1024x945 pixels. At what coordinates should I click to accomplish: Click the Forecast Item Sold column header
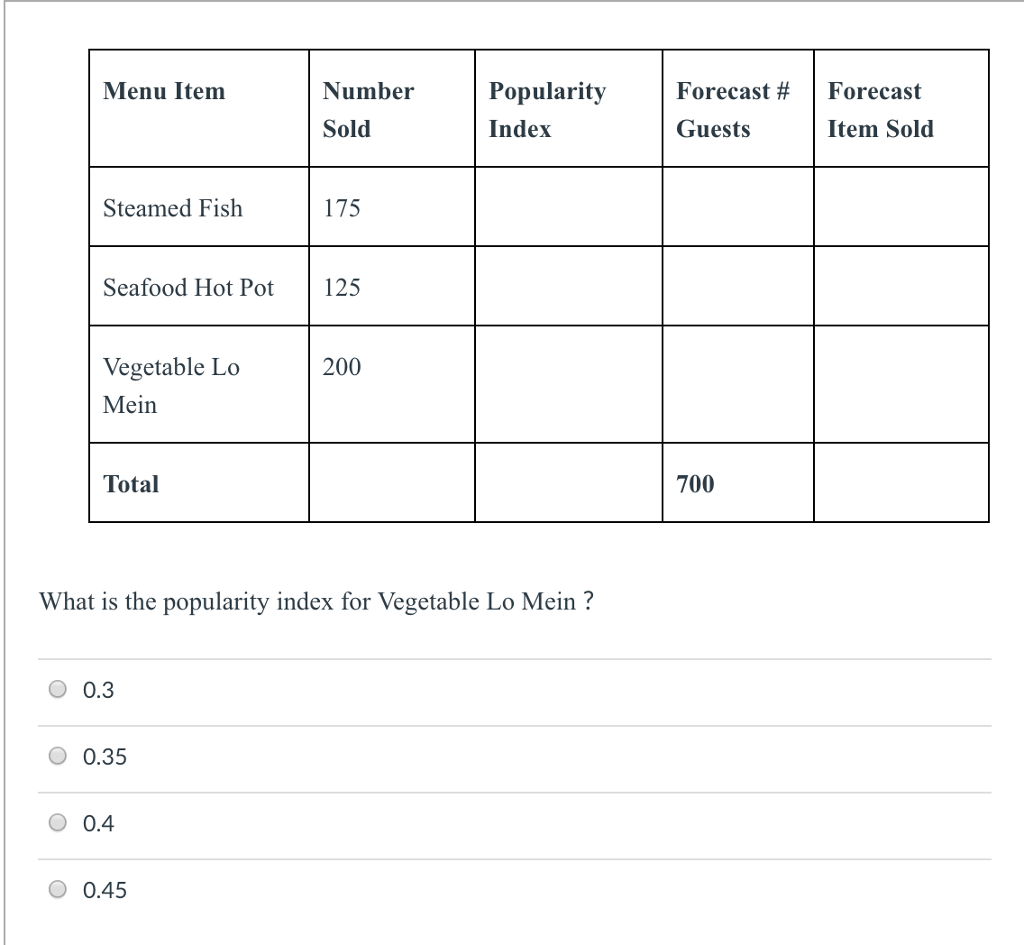click(x=881, y=109)
